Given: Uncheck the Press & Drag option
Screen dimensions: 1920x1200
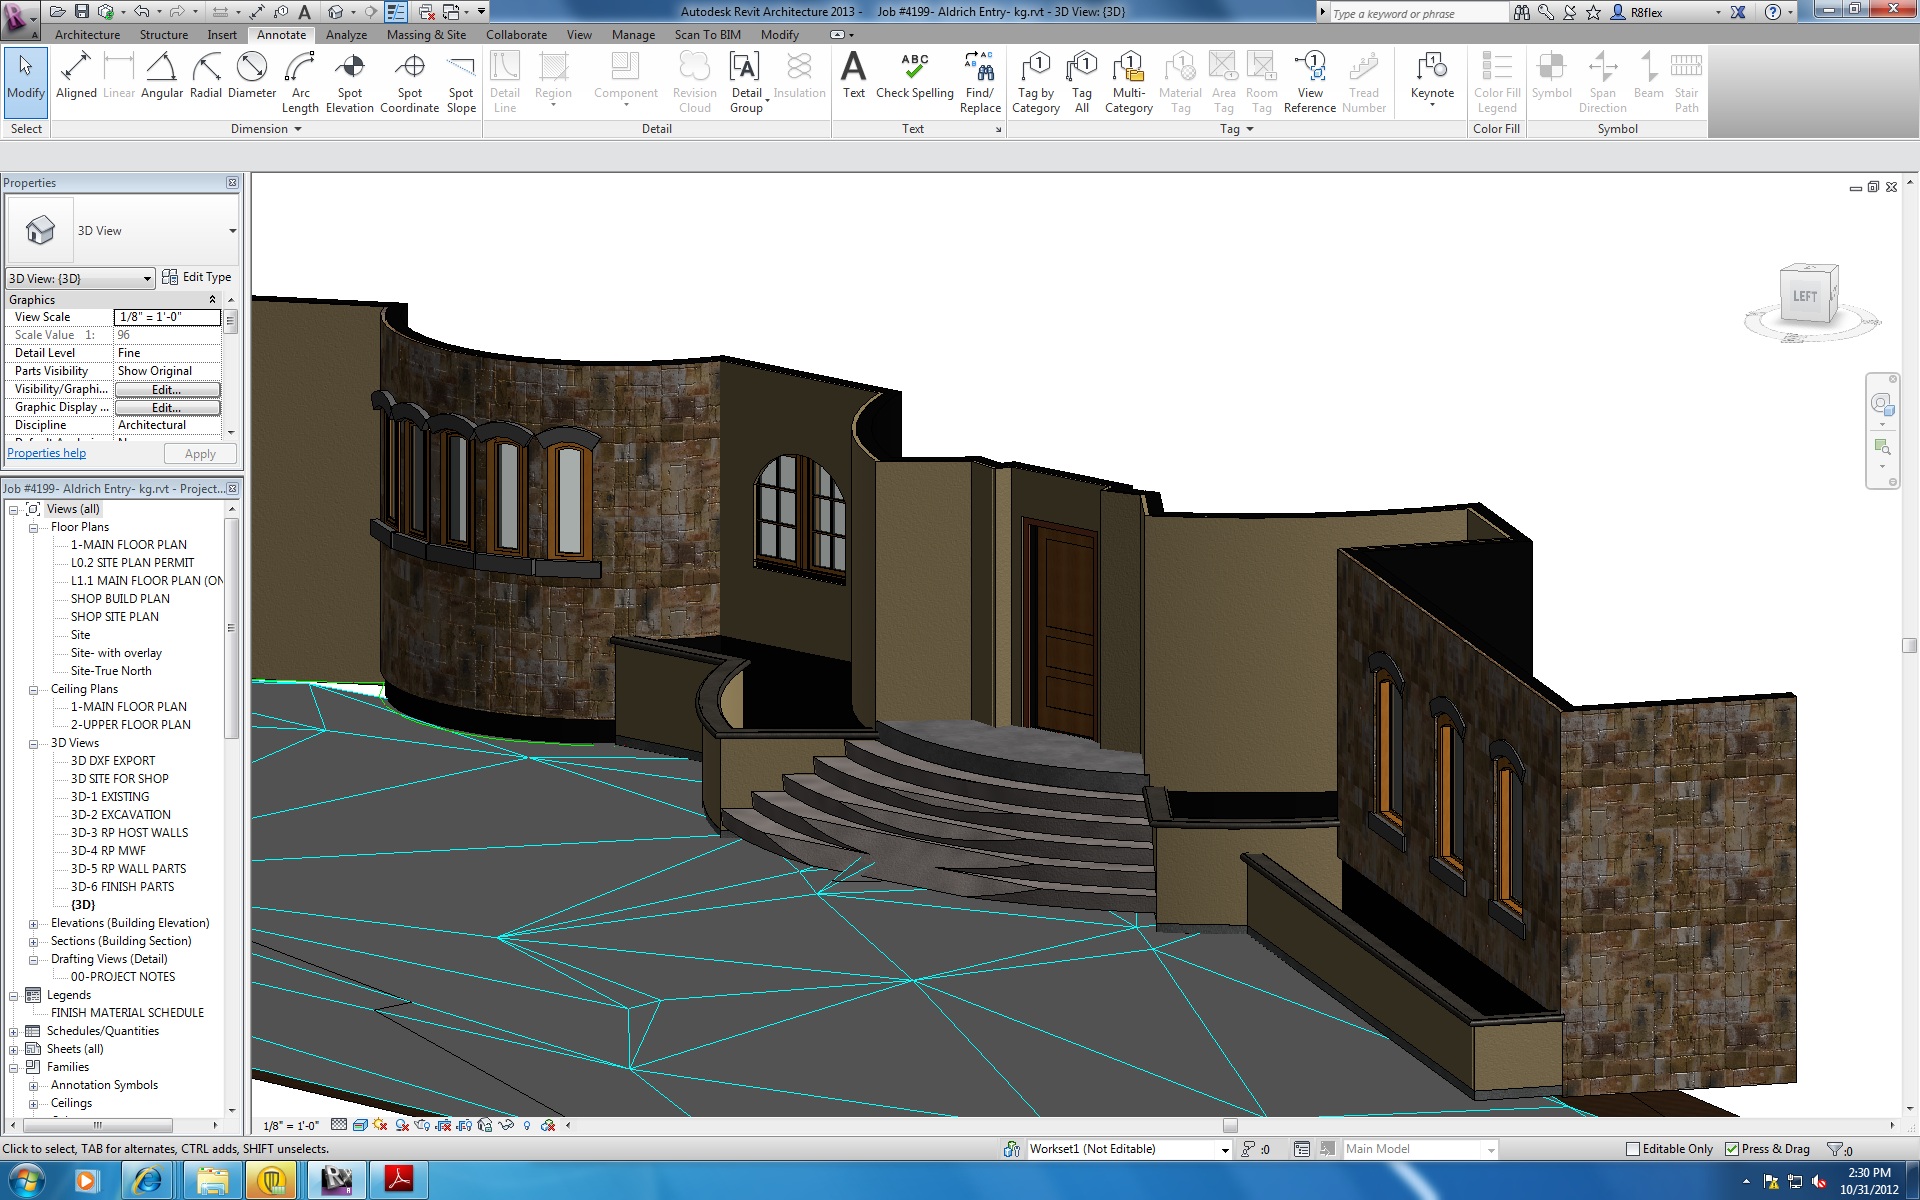Looking at the screenshot, I should [x=1732, y=1149].
